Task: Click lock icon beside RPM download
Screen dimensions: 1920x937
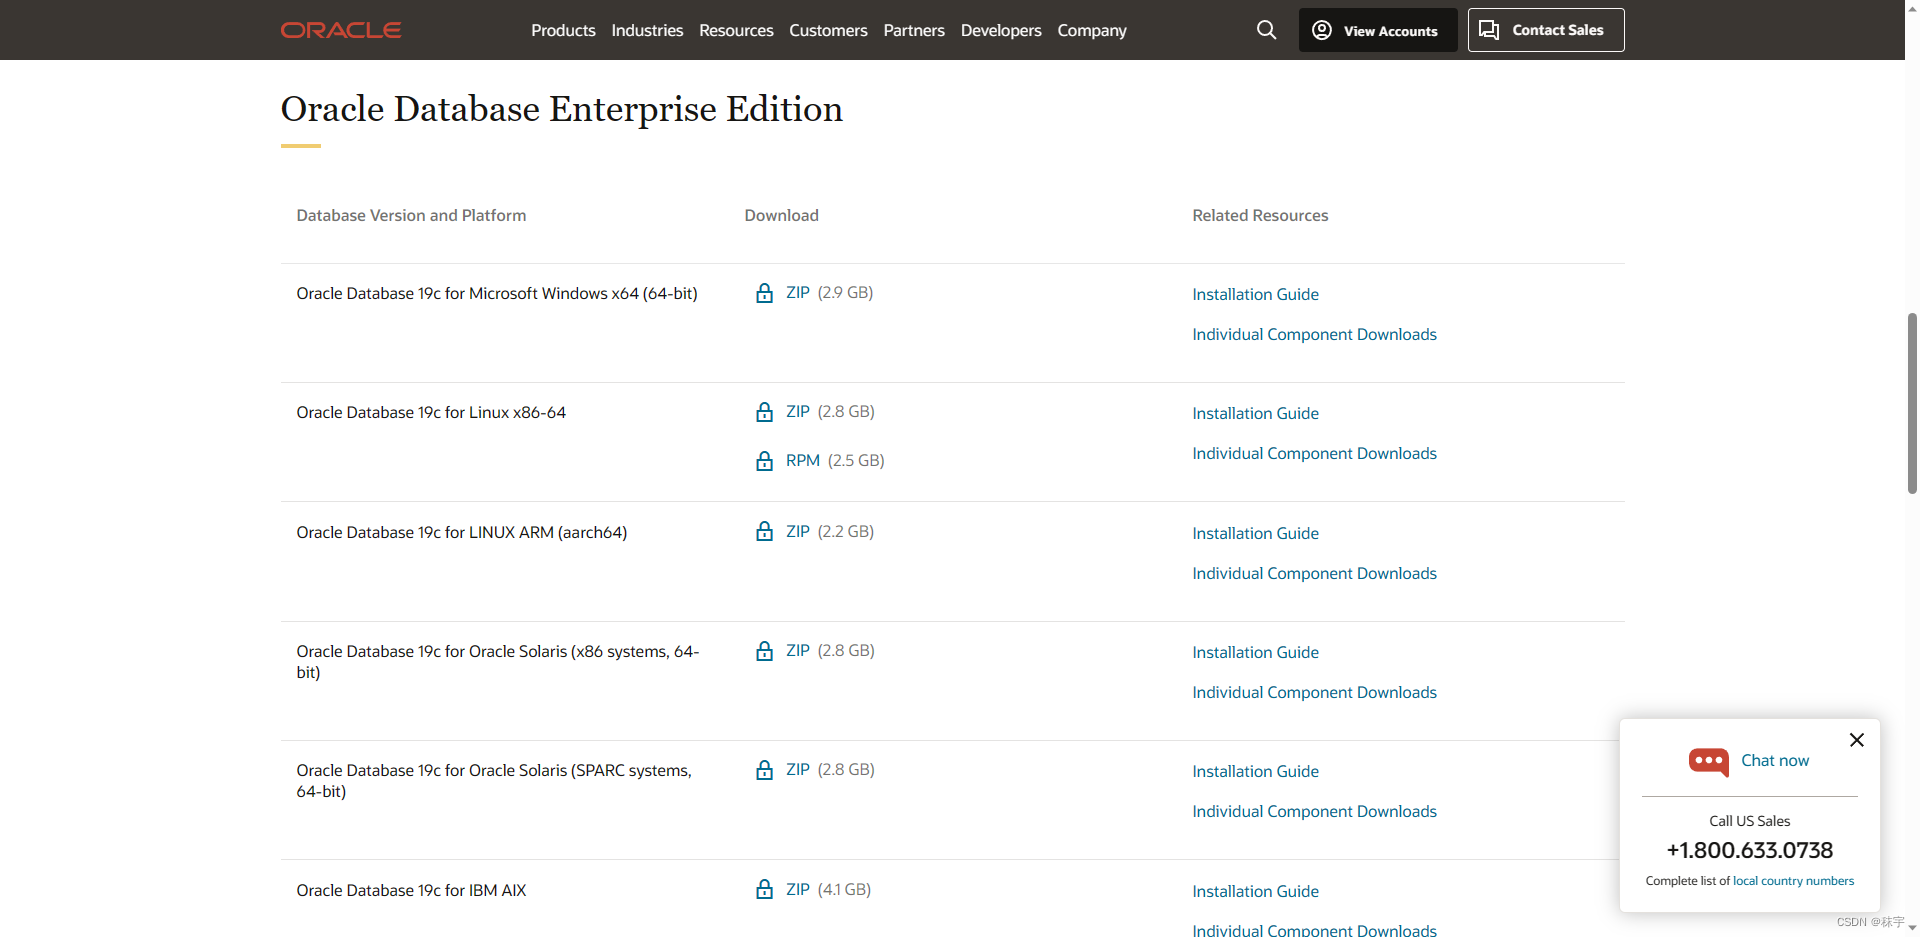Action: point(765,461)
